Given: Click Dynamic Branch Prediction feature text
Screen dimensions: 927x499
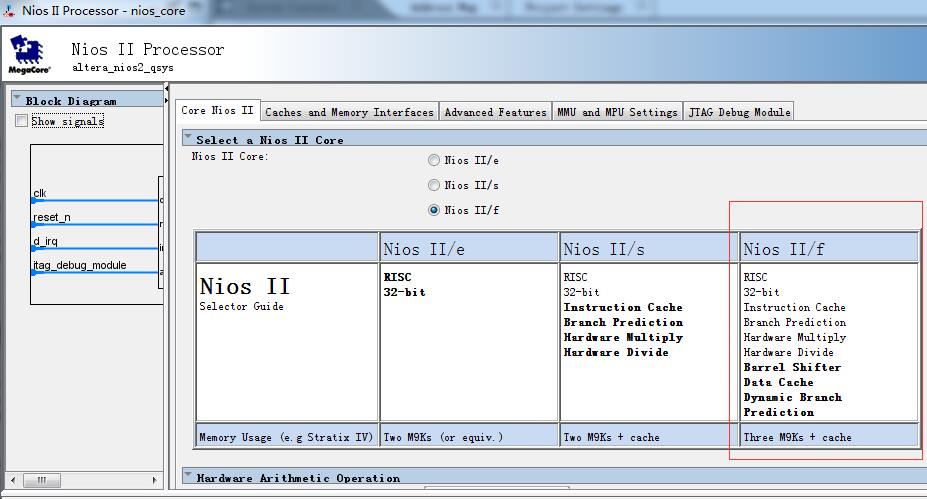Looking at the screenshot, I should coord(793,404).
